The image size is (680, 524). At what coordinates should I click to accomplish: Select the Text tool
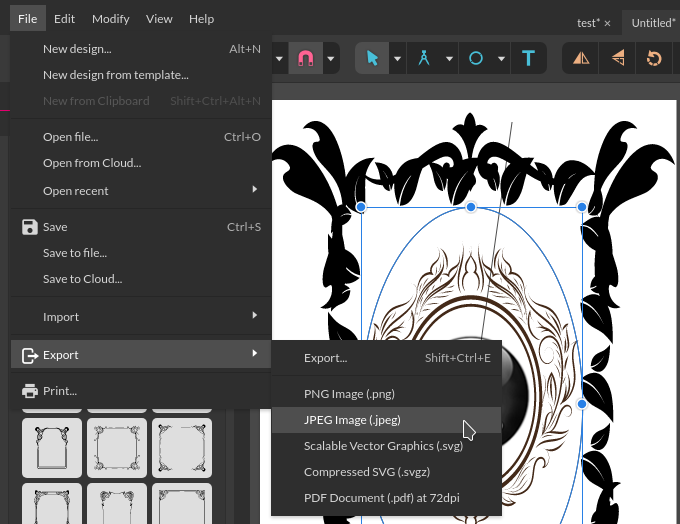point(528,58)
